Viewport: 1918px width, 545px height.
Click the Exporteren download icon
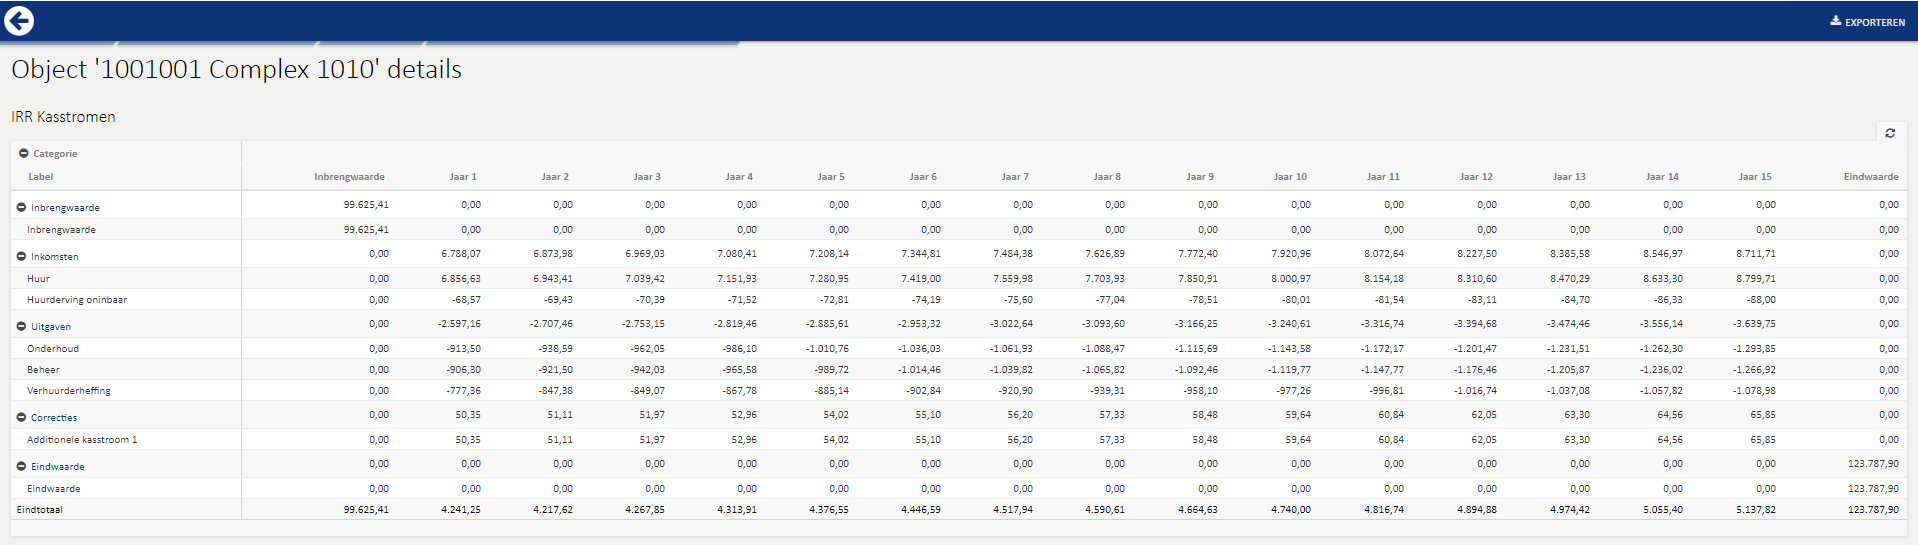pos(1836,21)
